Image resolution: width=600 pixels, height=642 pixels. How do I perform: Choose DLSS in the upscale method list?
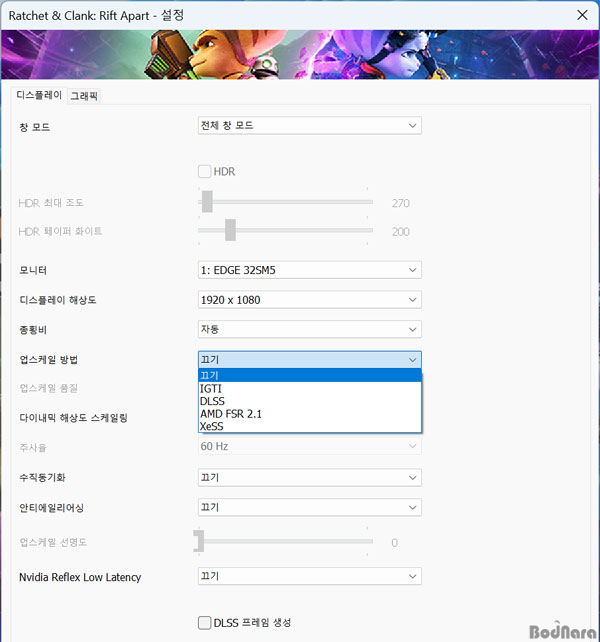click(x=310, y=401)
